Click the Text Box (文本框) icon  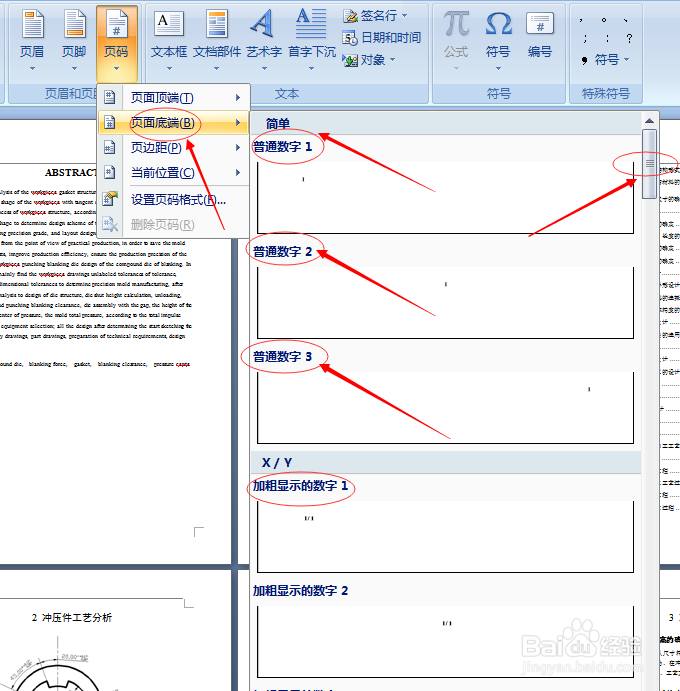point(169,24)
